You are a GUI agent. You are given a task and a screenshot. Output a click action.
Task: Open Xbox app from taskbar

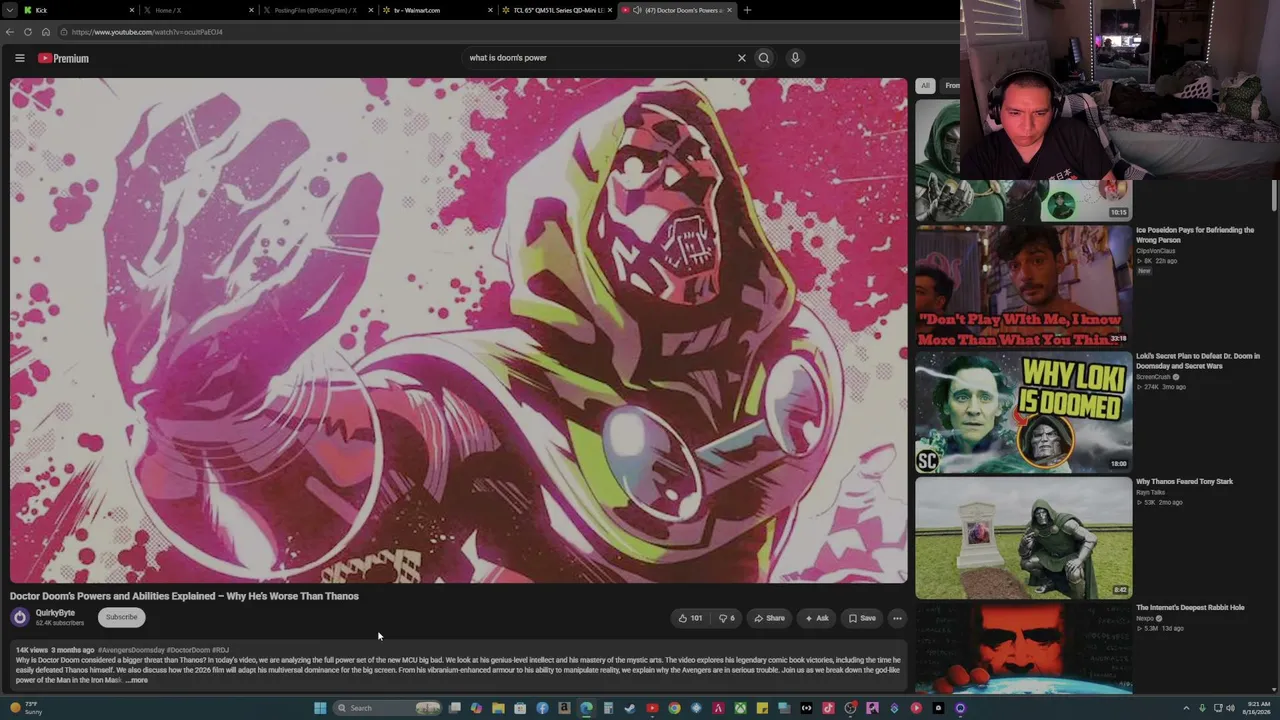(x=740, y=708)
